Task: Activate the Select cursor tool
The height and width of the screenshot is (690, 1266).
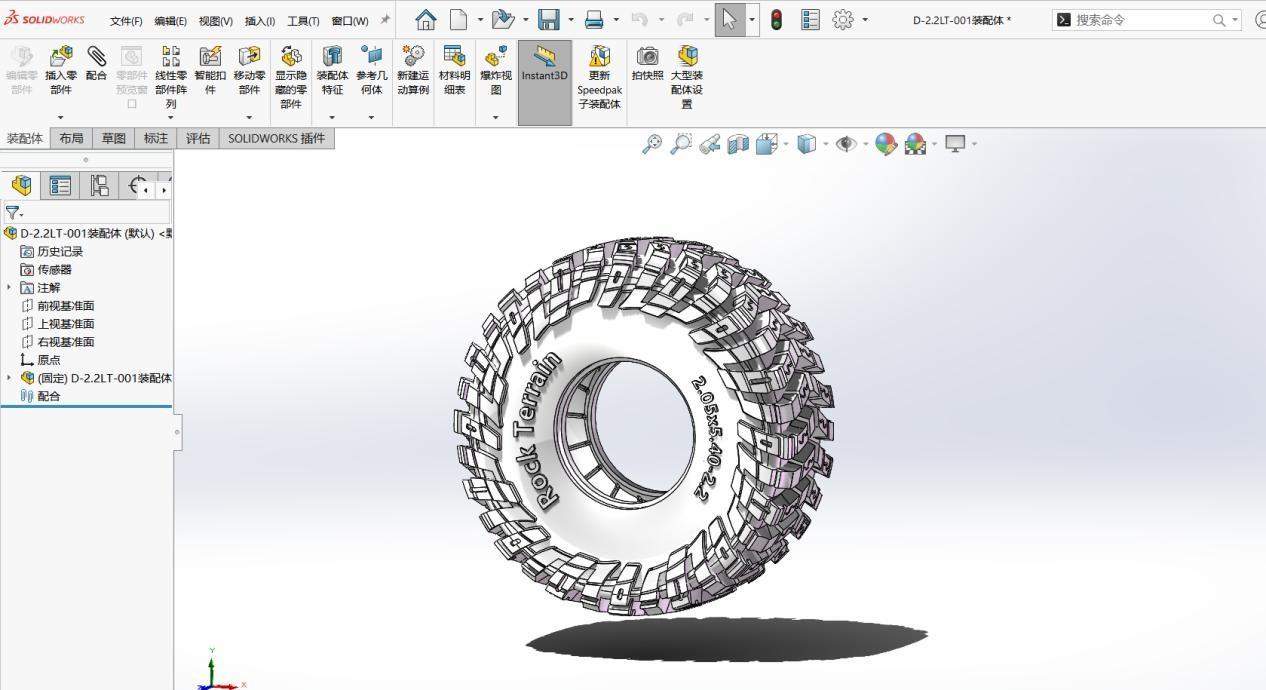Action: click(729, 20)
